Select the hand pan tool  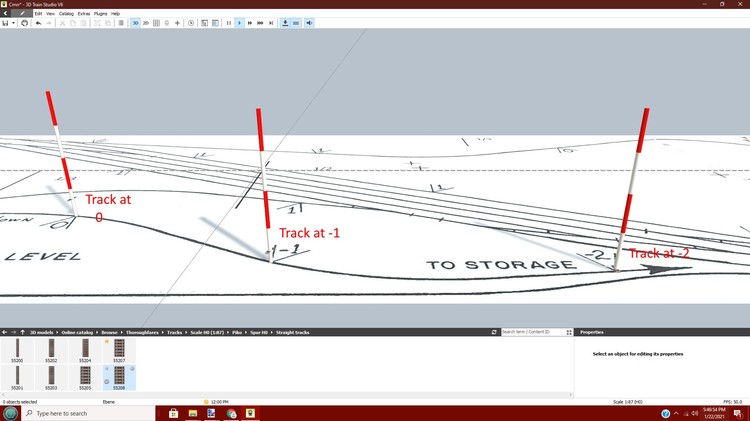point(23,22)
